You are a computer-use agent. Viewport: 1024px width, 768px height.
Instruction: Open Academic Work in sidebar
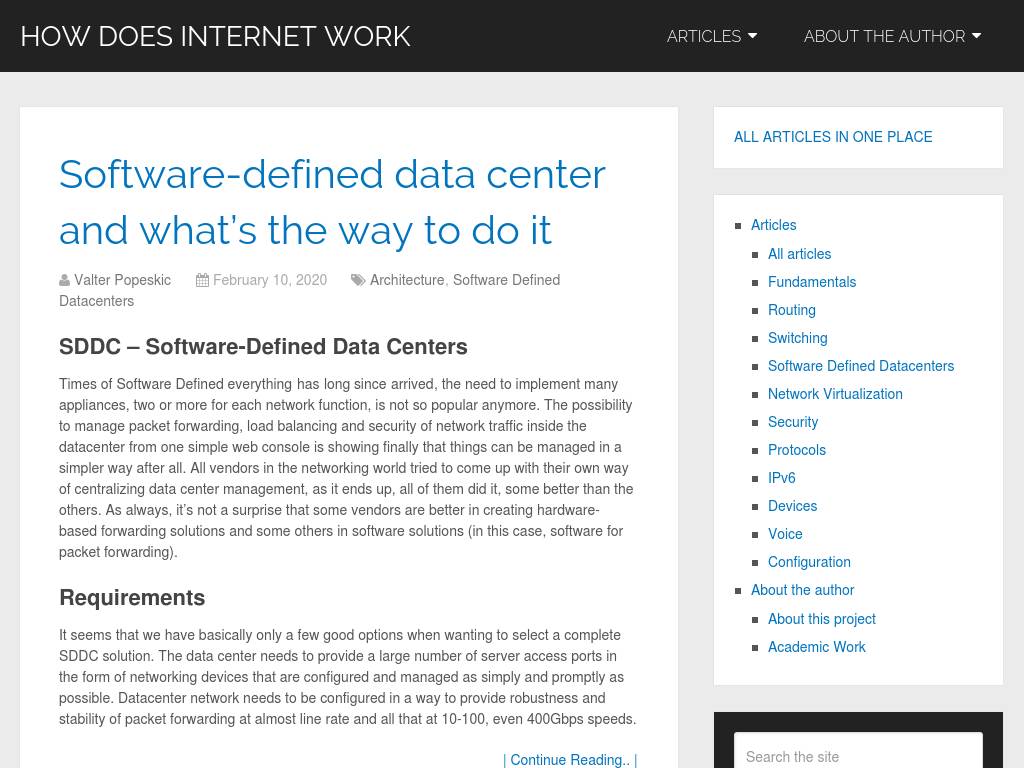816,647
